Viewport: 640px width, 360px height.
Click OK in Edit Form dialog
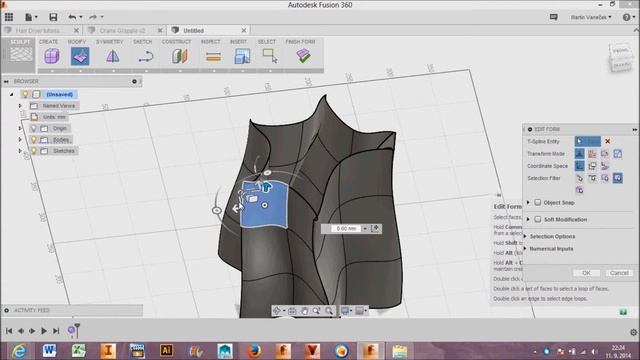(x=586, y=273)
